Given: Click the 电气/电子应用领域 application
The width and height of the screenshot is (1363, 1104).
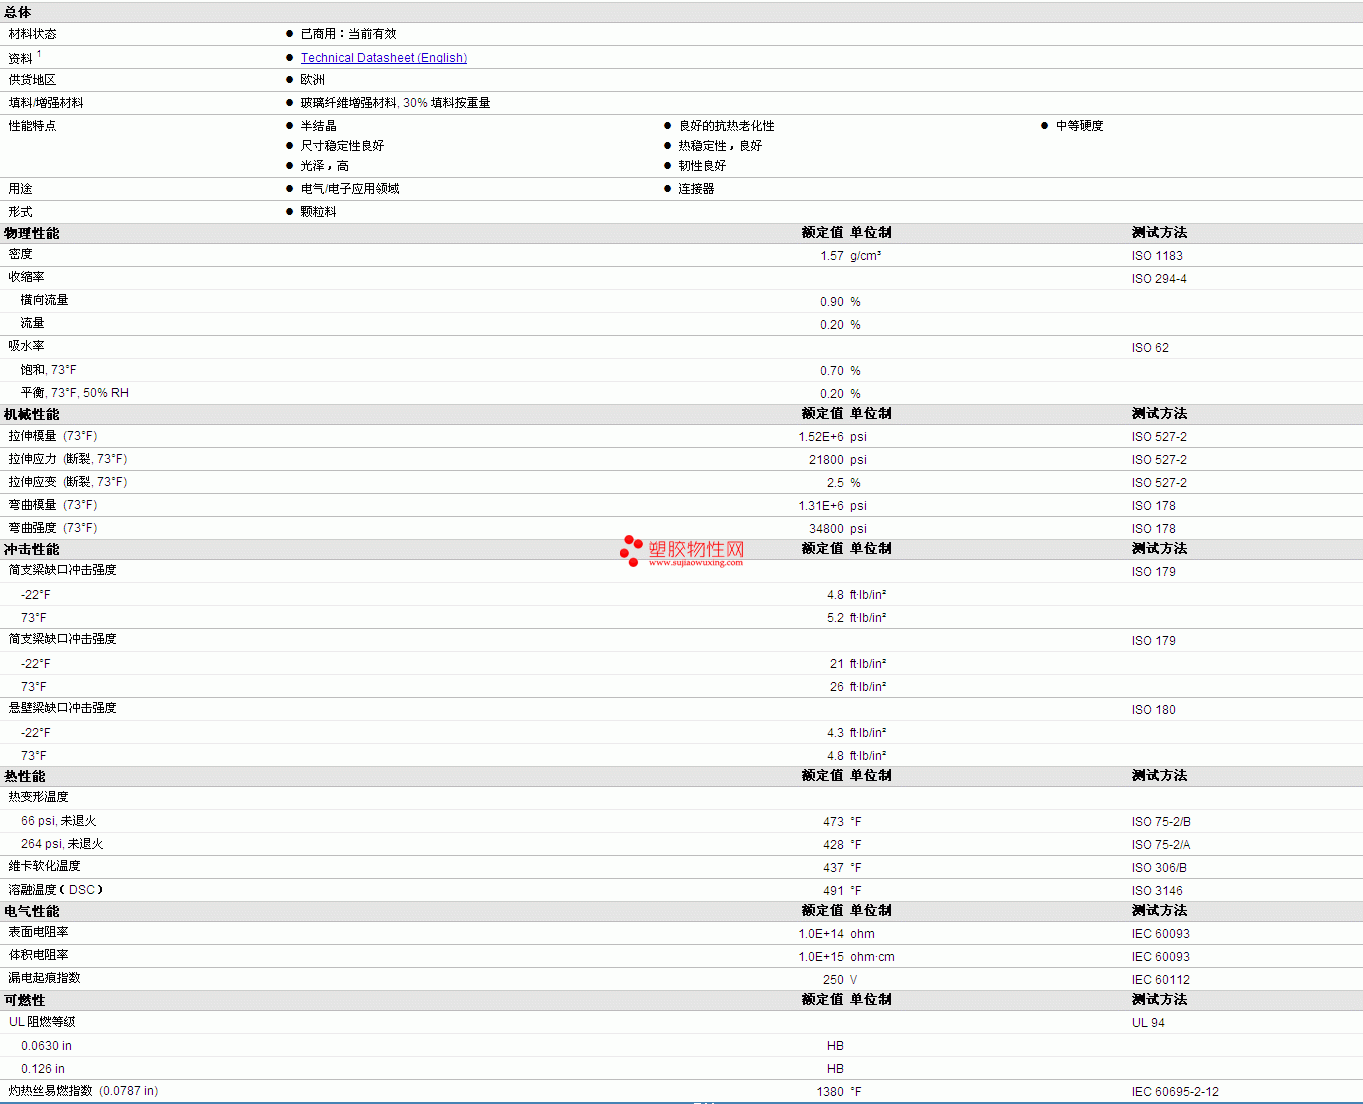Looking at the screenshot, I should click(x=350, y=189).
